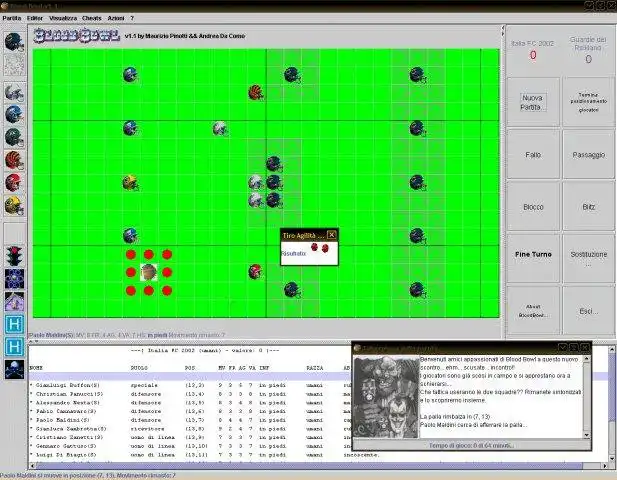Click the purple house icon in the sidebar
The height and width of the screenshot is (480, 617).
(x=15, y=301)
